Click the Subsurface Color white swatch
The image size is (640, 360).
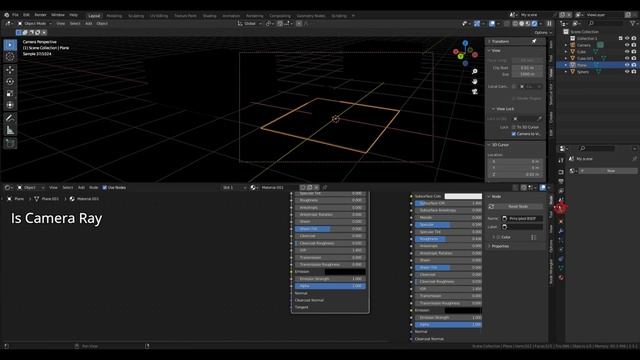(463, 196)
